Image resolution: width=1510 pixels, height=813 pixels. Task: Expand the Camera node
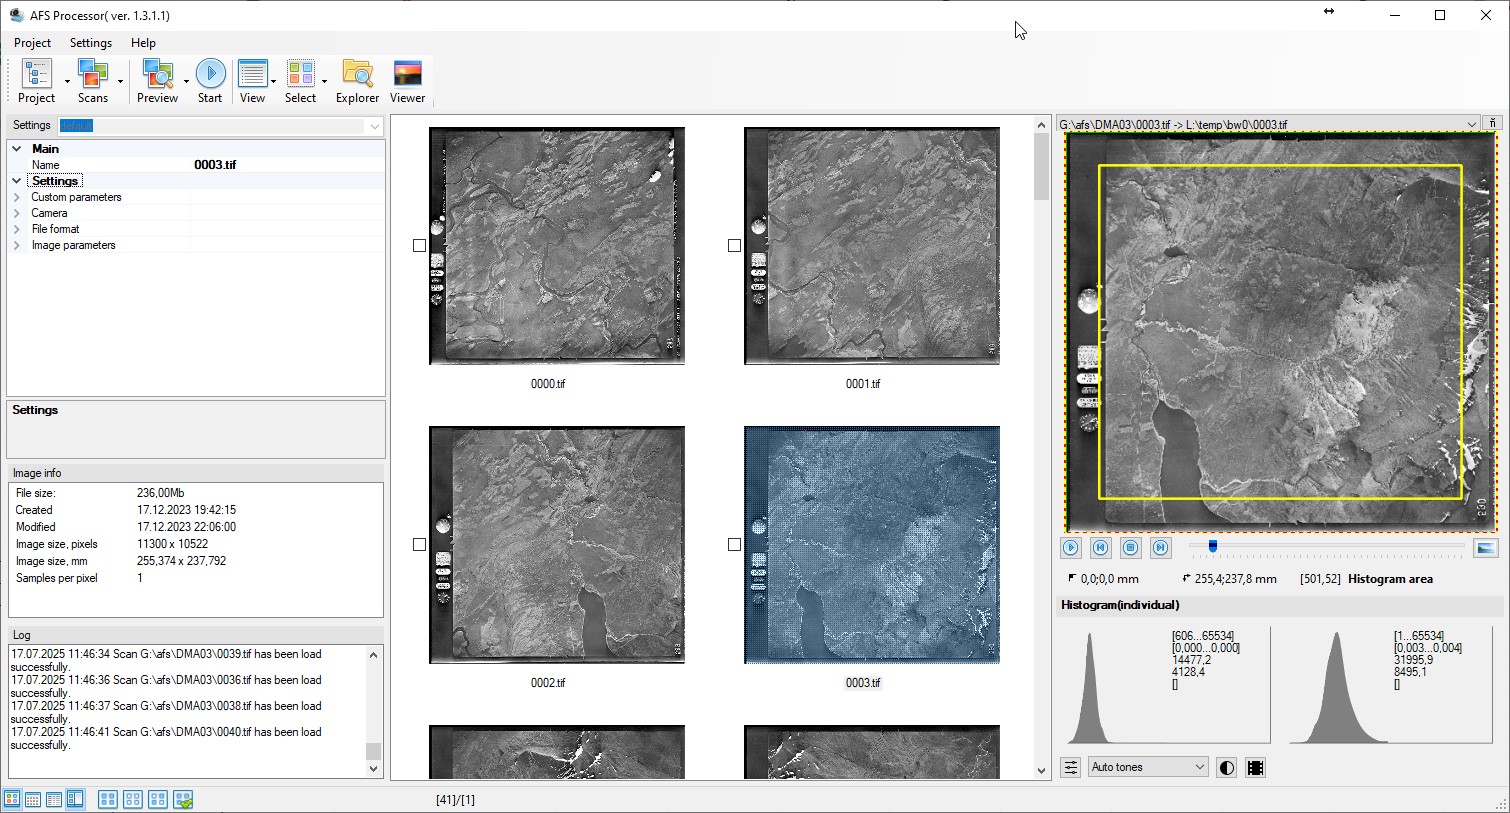(x=17, y=213)
